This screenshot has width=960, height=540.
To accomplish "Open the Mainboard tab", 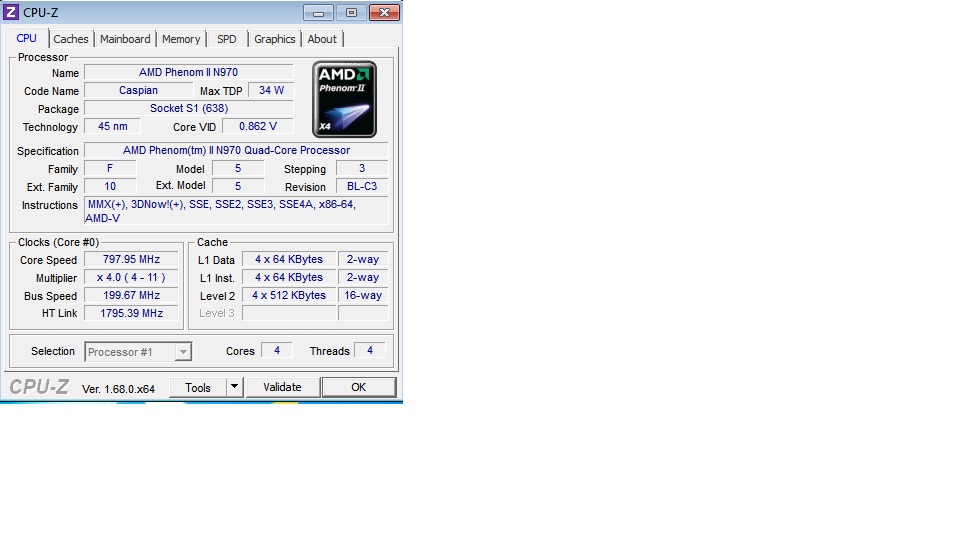I will pos(125,39).
